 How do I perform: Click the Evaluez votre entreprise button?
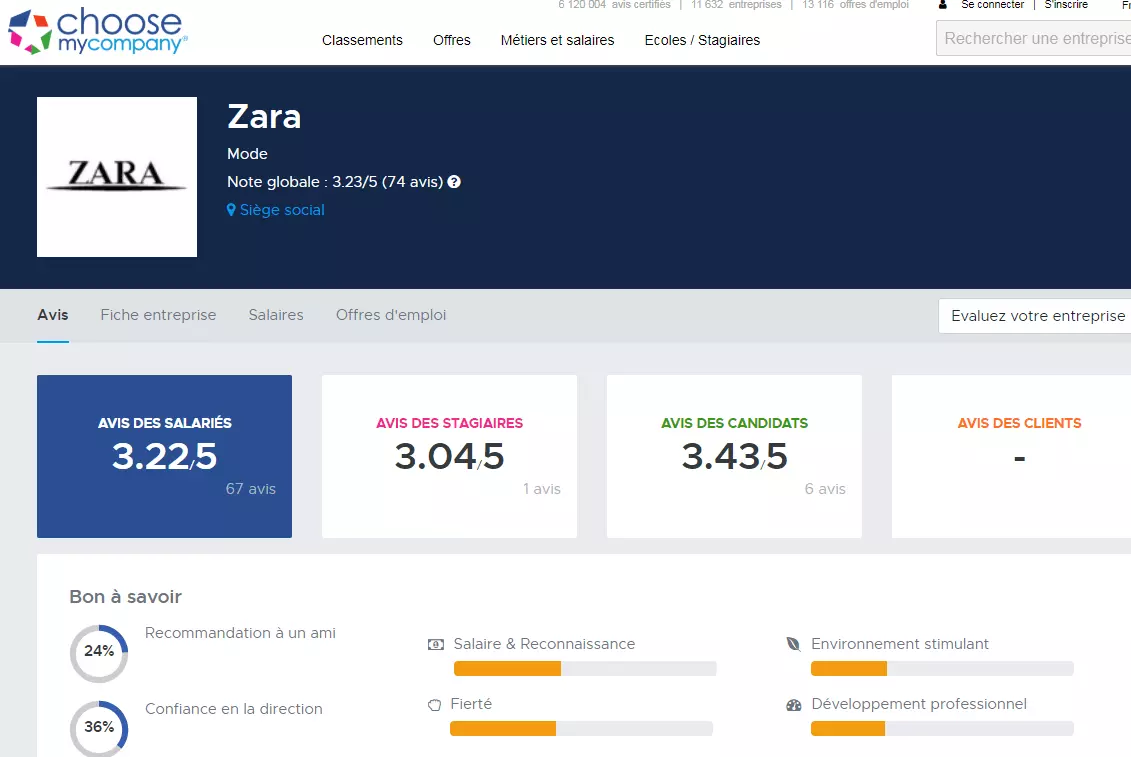(x=1036, y=316)
